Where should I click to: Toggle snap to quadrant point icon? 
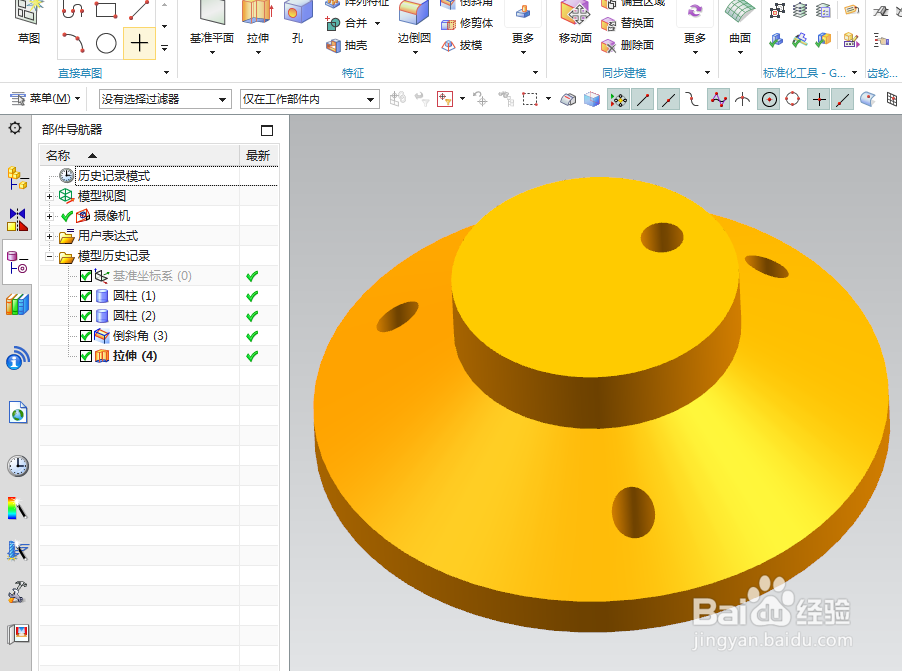point(793,99)
